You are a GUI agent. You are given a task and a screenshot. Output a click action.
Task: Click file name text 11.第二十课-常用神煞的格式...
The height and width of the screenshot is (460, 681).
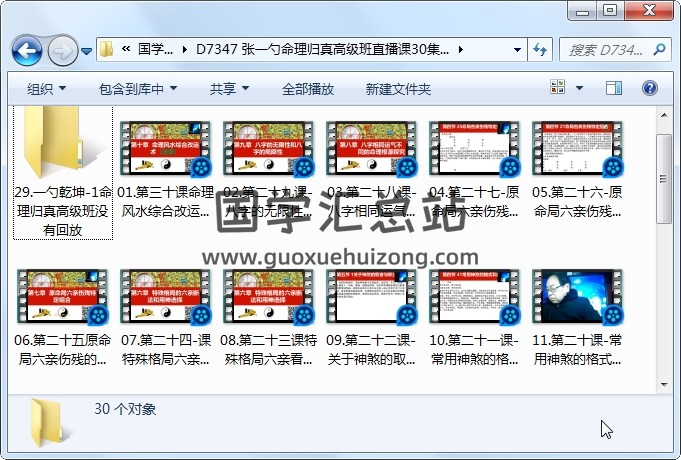[578, 350]
